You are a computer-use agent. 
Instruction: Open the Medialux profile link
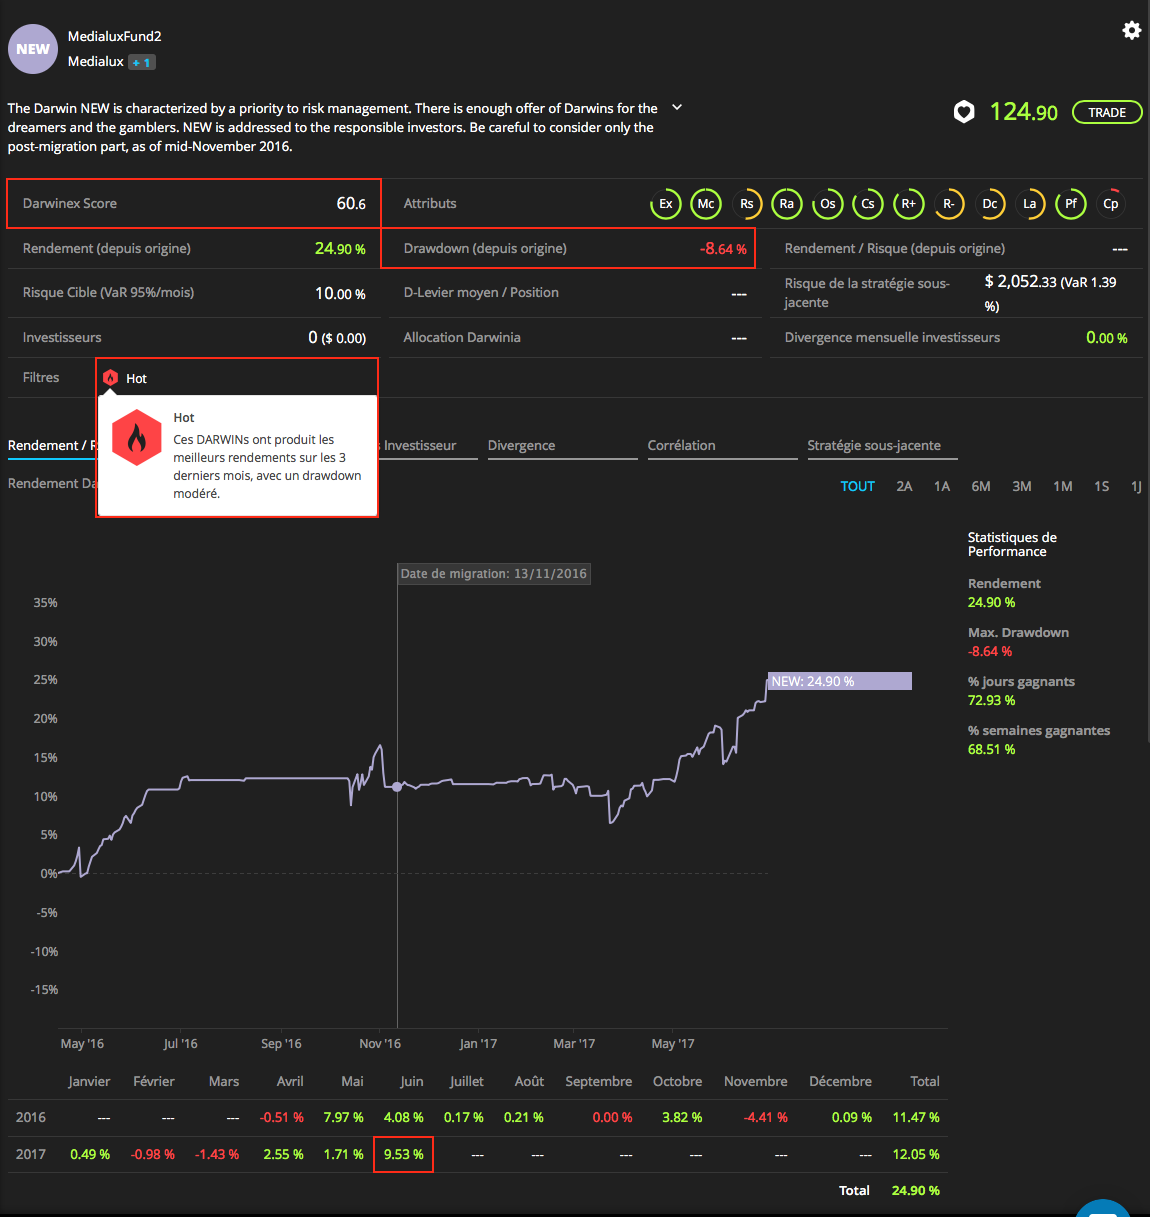[x=96, y=61]
